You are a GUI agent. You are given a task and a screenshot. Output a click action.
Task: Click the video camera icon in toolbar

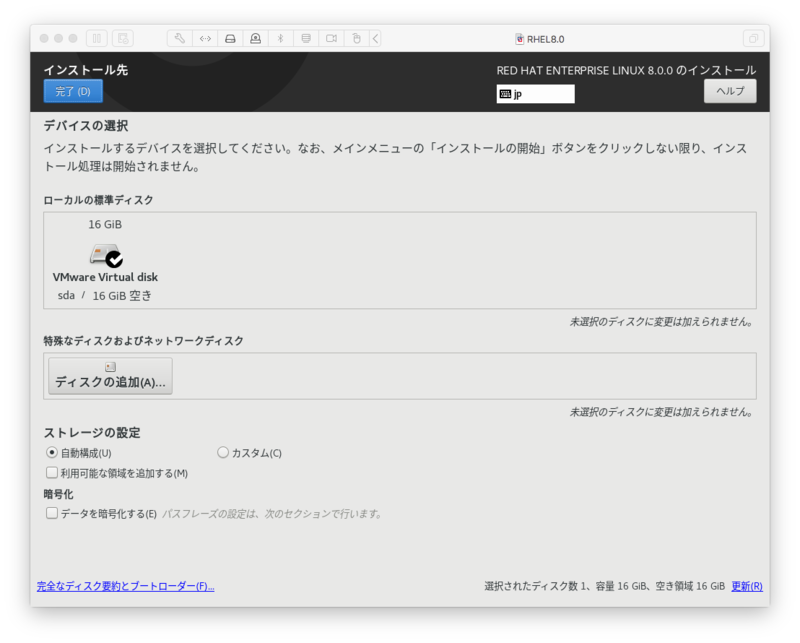331,38
